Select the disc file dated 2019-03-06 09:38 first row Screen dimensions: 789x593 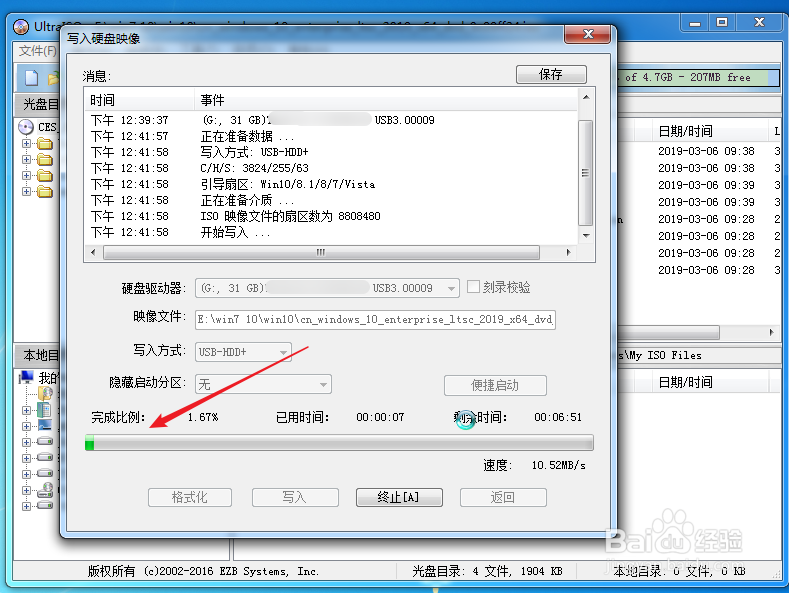click(706, 151)
